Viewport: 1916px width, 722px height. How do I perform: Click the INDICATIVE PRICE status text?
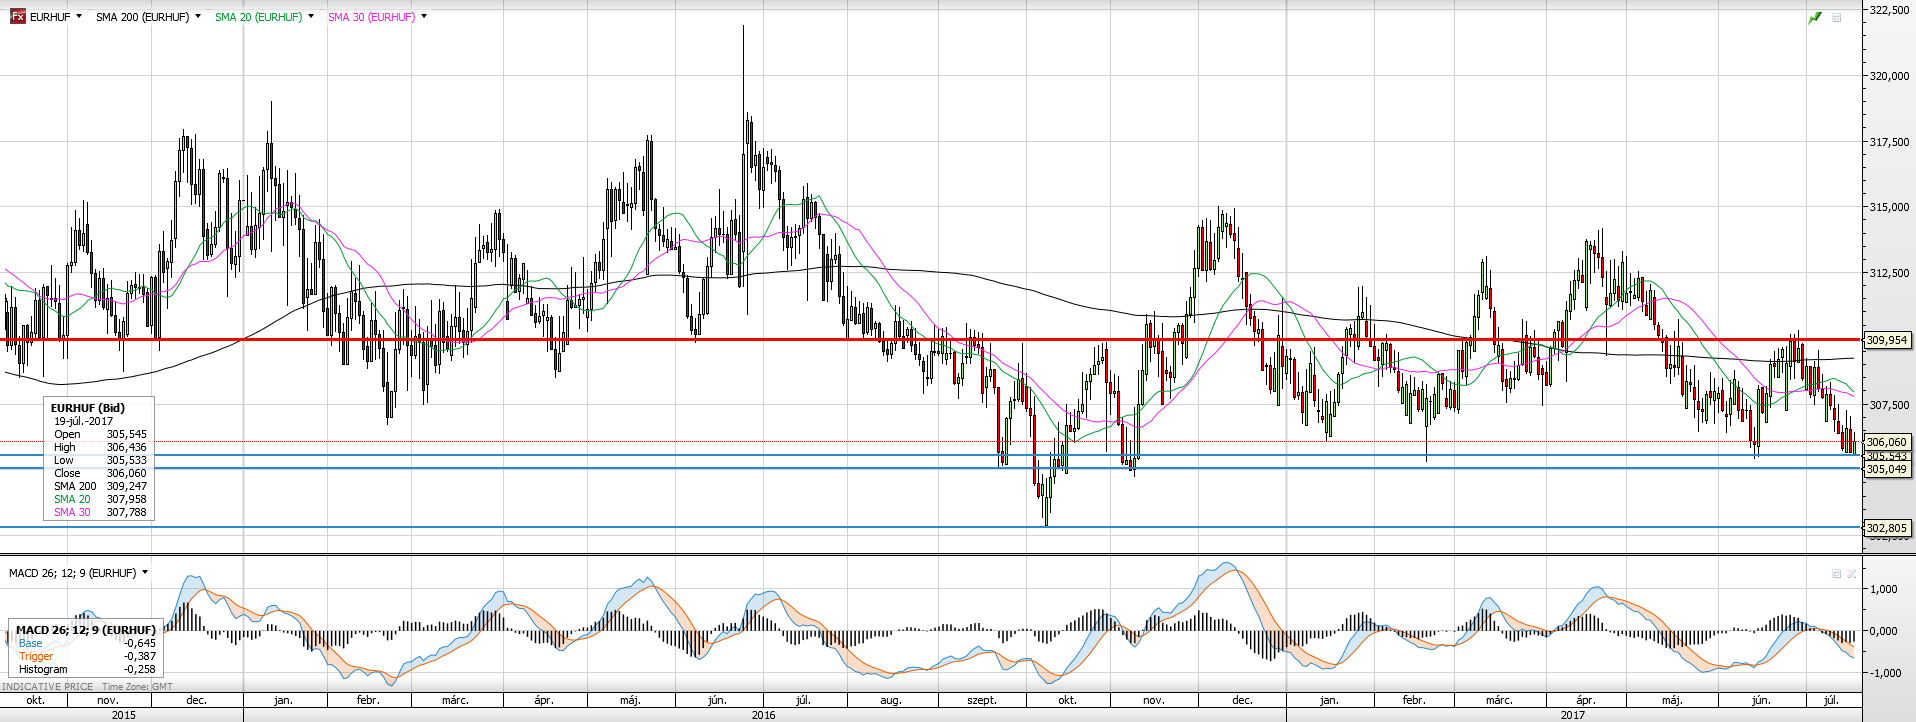[x=47, y=687]
